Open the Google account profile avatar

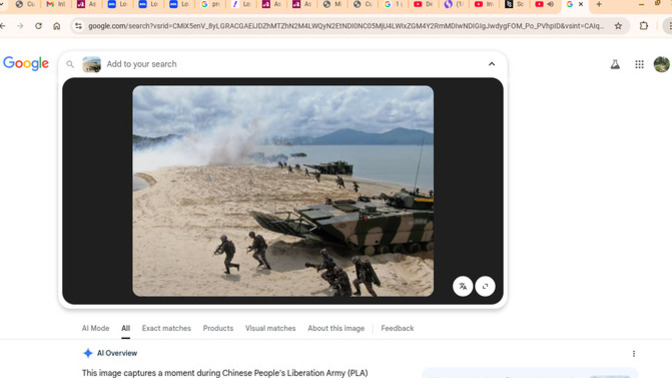coord(662,64)
